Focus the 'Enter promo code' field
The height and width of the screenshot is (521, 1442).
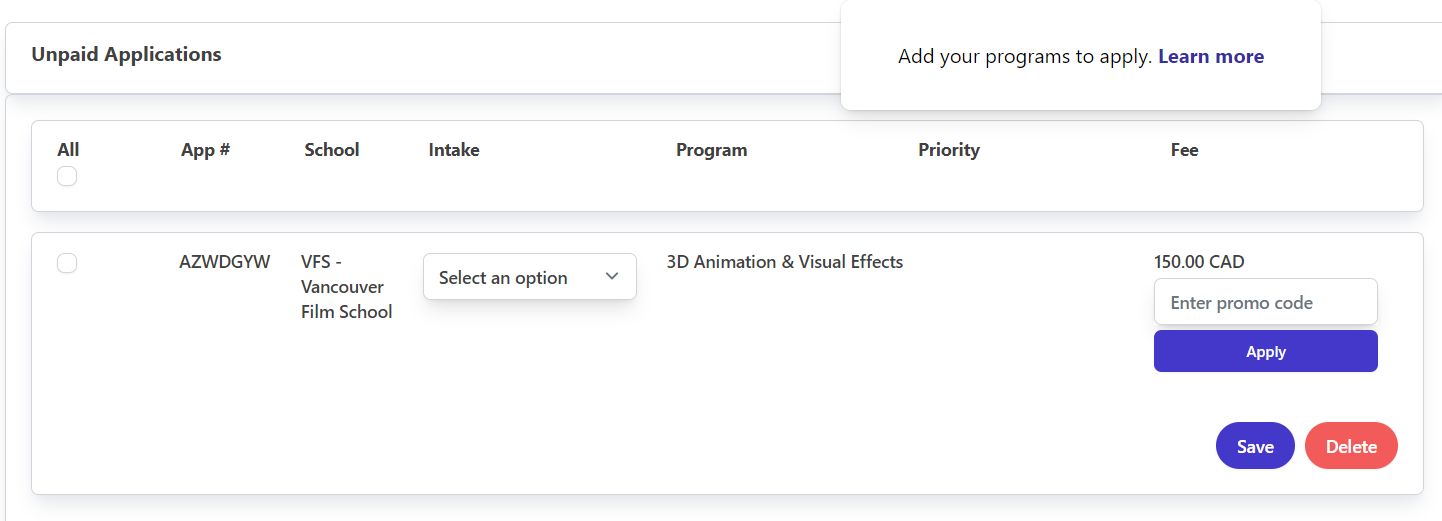(x=1266, y=302)
